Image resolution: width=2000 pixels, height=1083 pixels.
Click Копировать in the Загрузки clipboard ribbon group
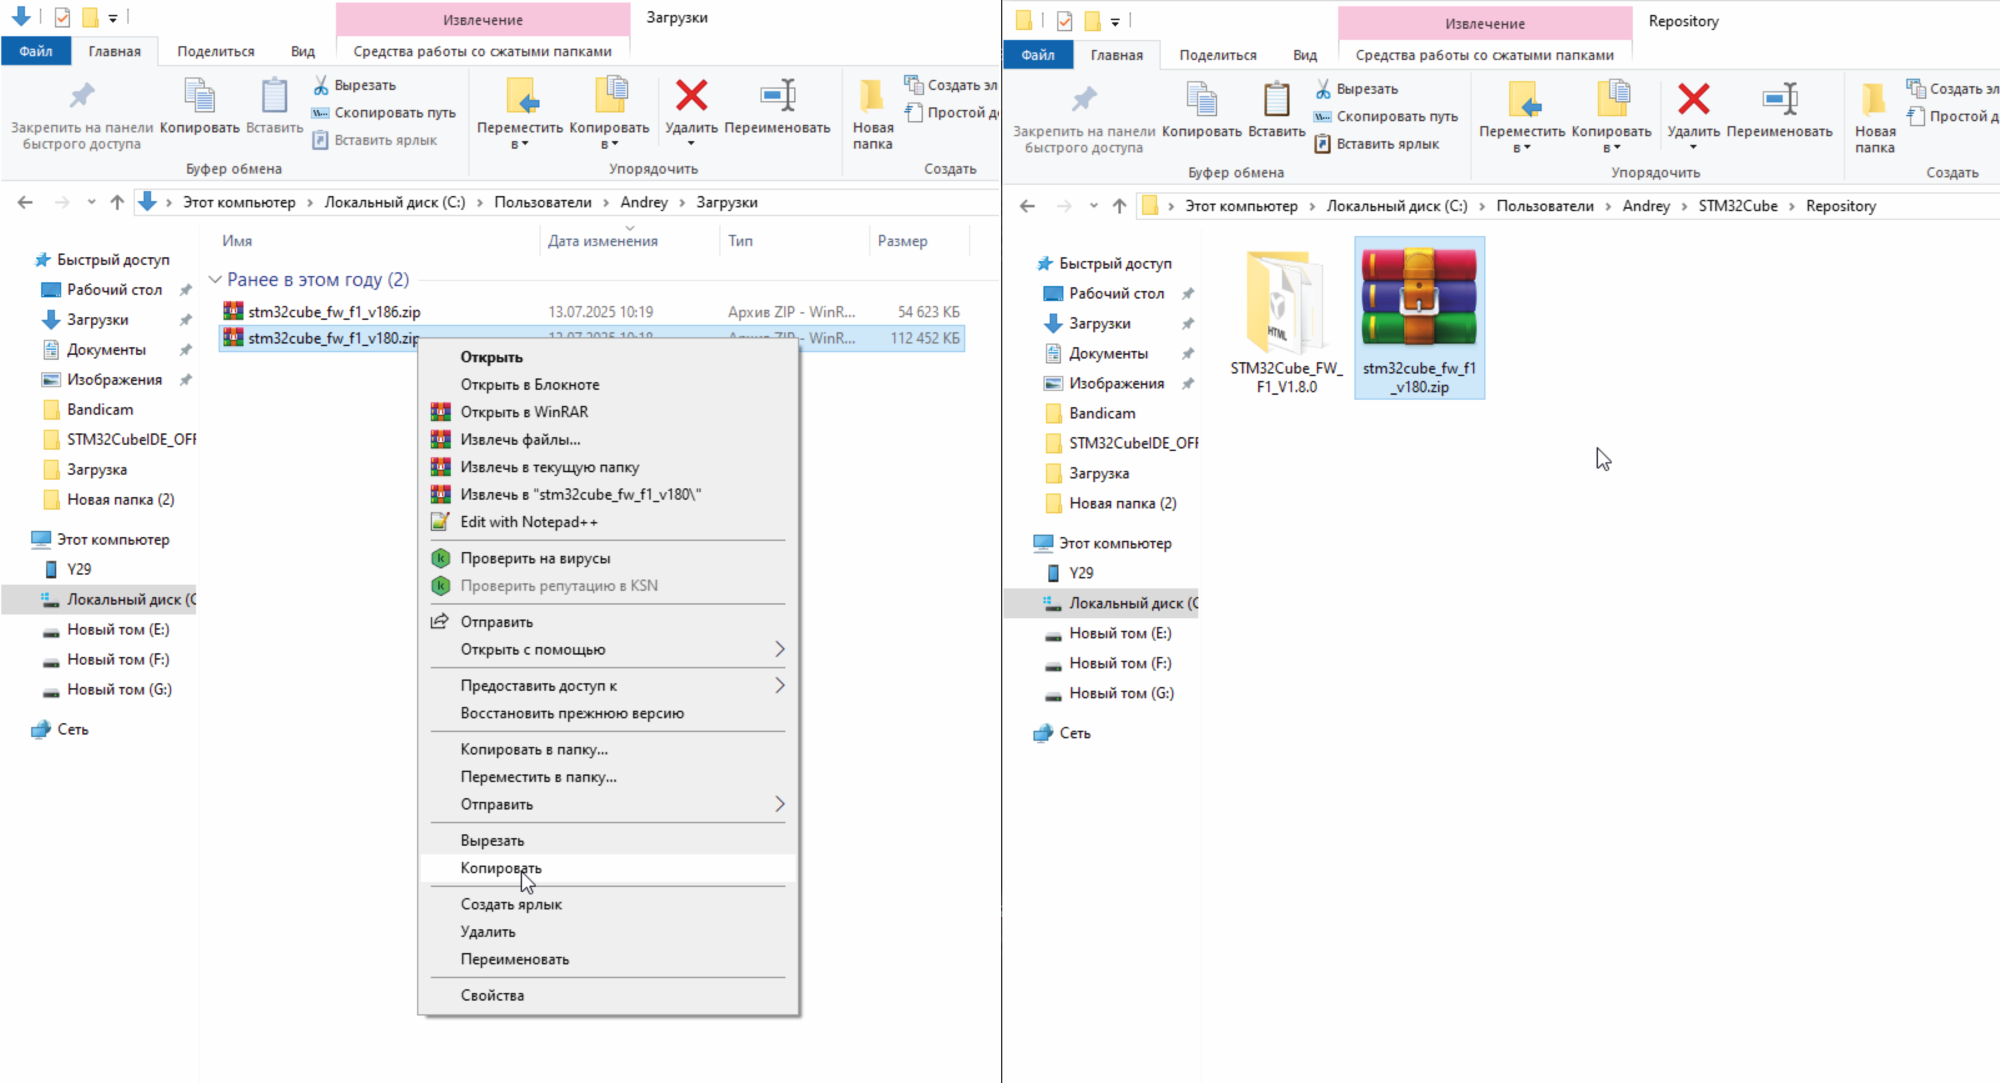pos(200,107)
